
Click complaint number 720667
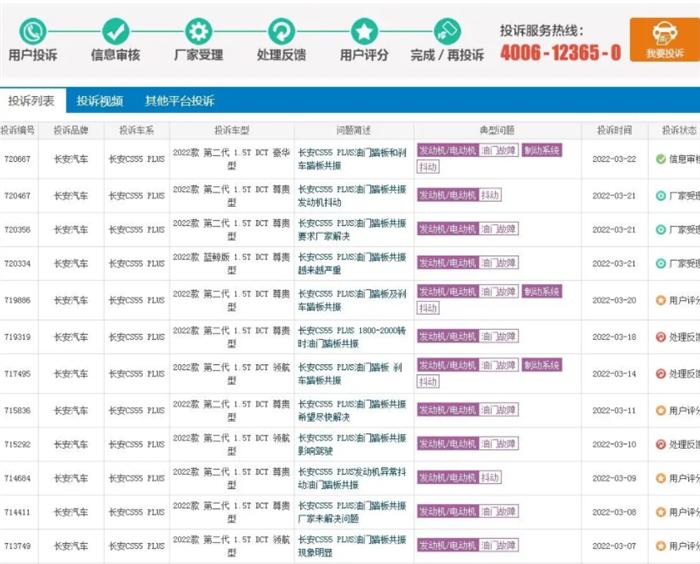(x=17, y=159)
